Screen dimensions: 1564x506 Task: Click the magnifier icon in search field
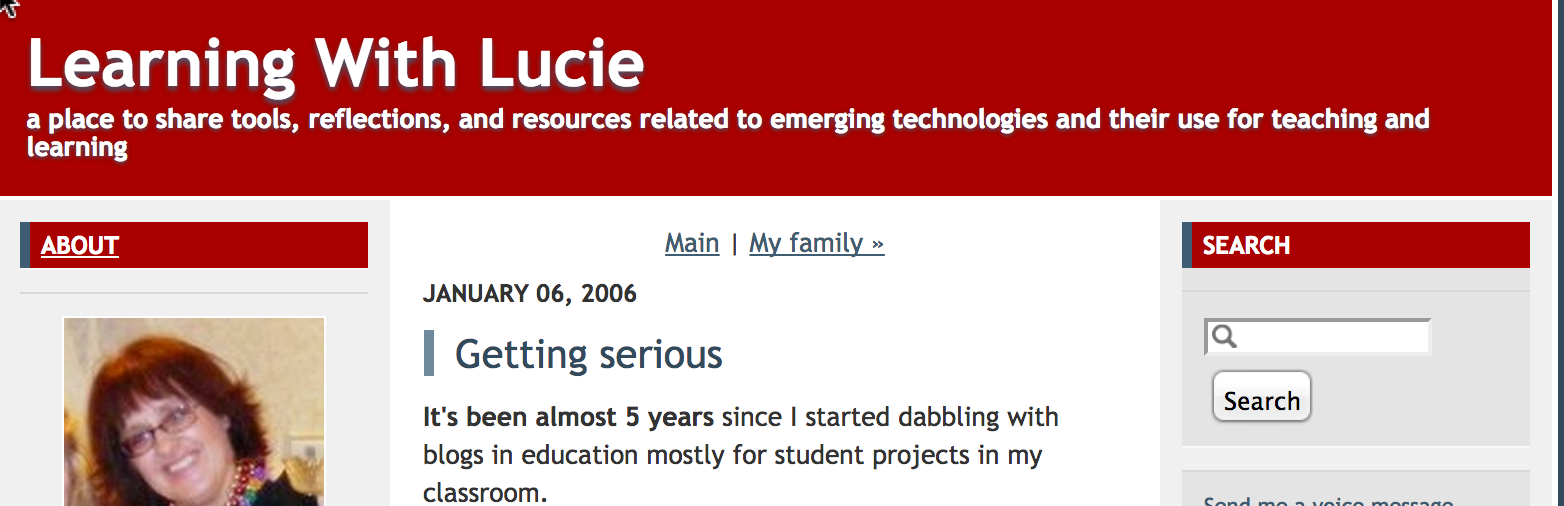pyautogui.click(x=1224, y=337)
